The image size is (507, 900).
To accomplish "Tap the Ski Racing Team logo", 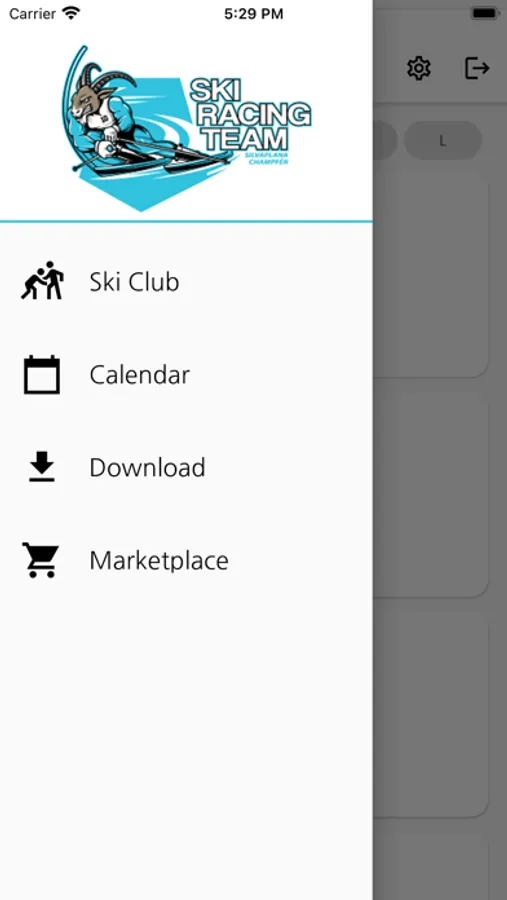I will pos(187,128).
